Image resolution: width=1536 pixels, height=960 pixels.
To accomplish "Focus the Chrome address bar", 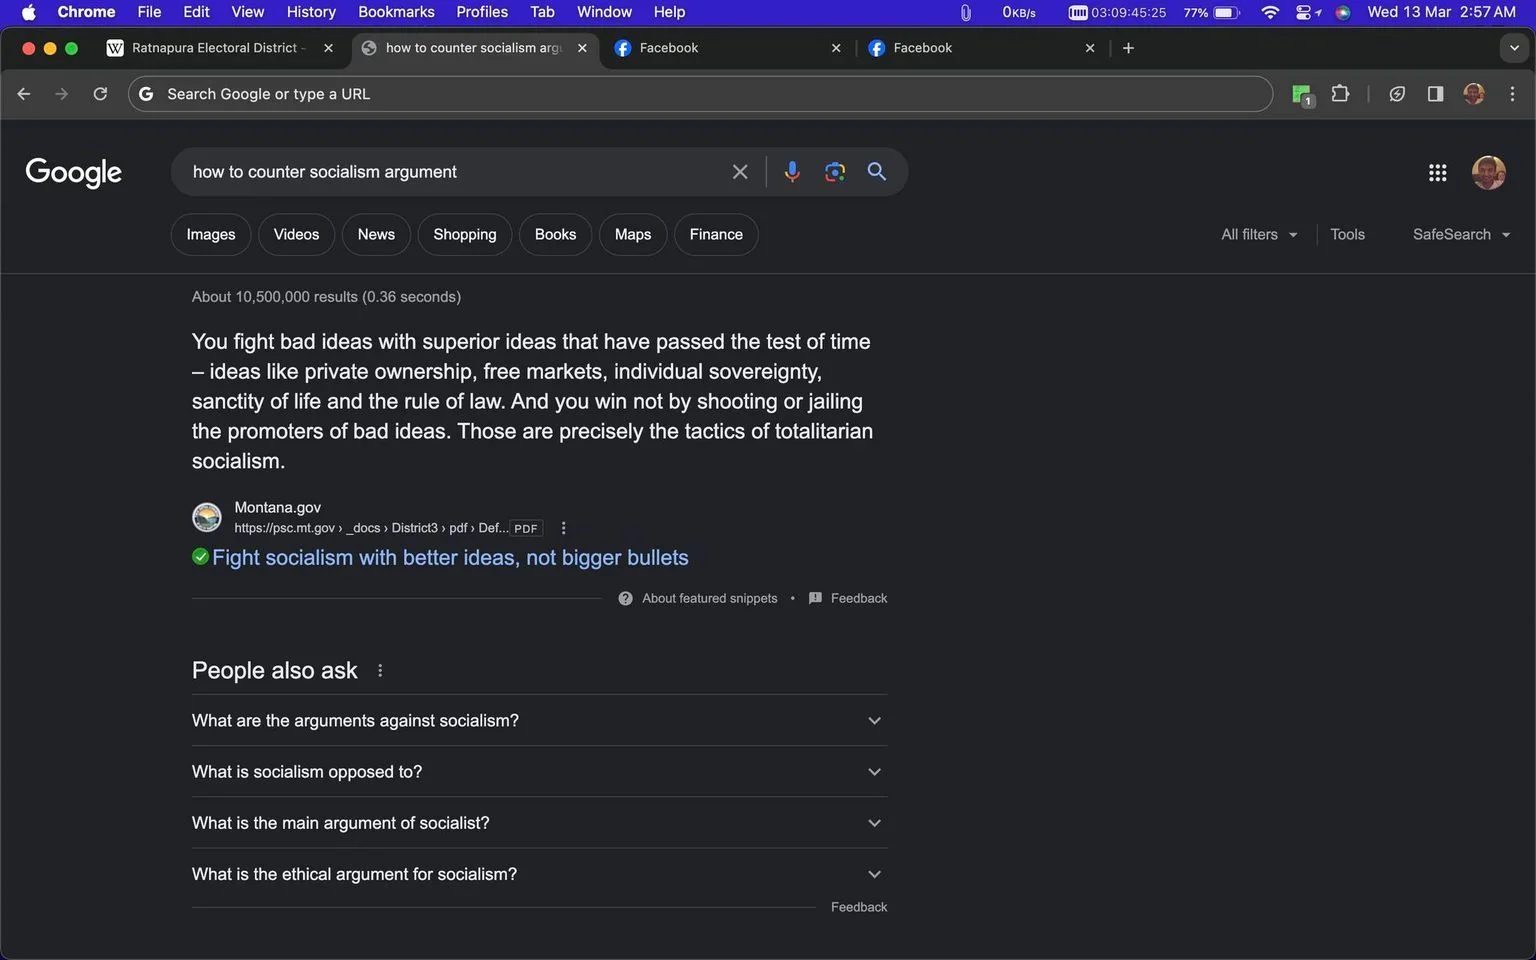I will pos(700,94).
